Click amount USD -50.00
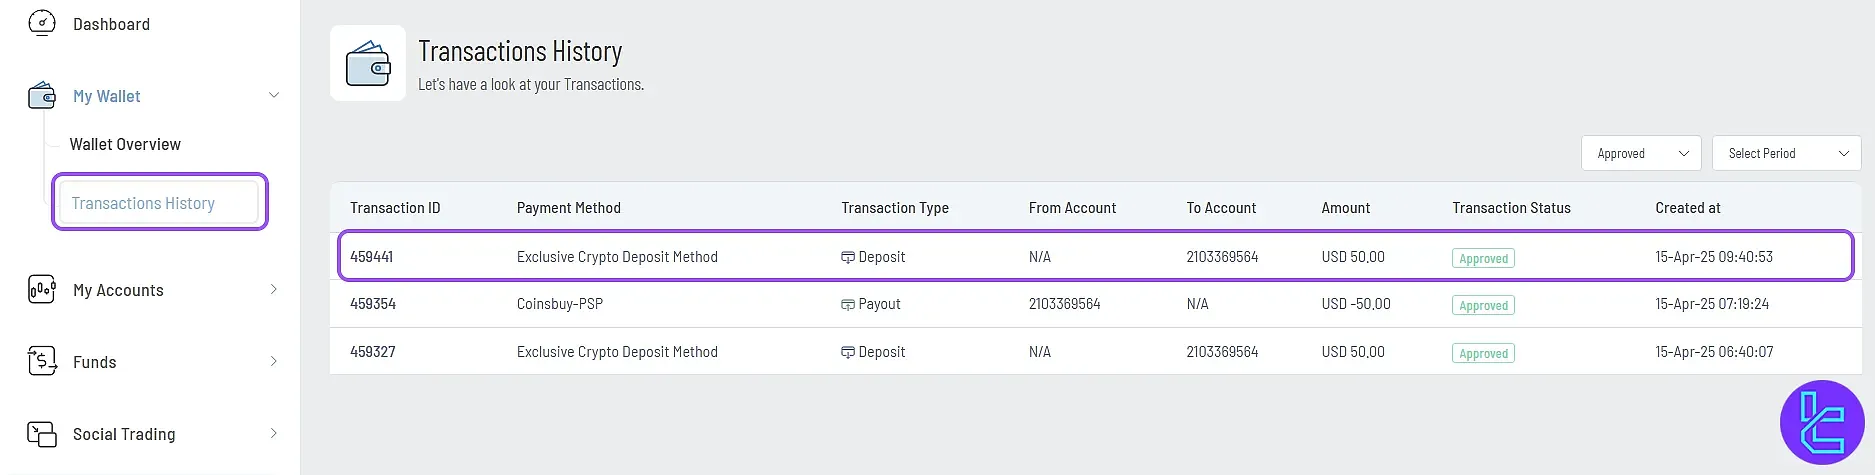This screenshot has width=1875, height=475. pyautogui.click(x=1356, y=304)
